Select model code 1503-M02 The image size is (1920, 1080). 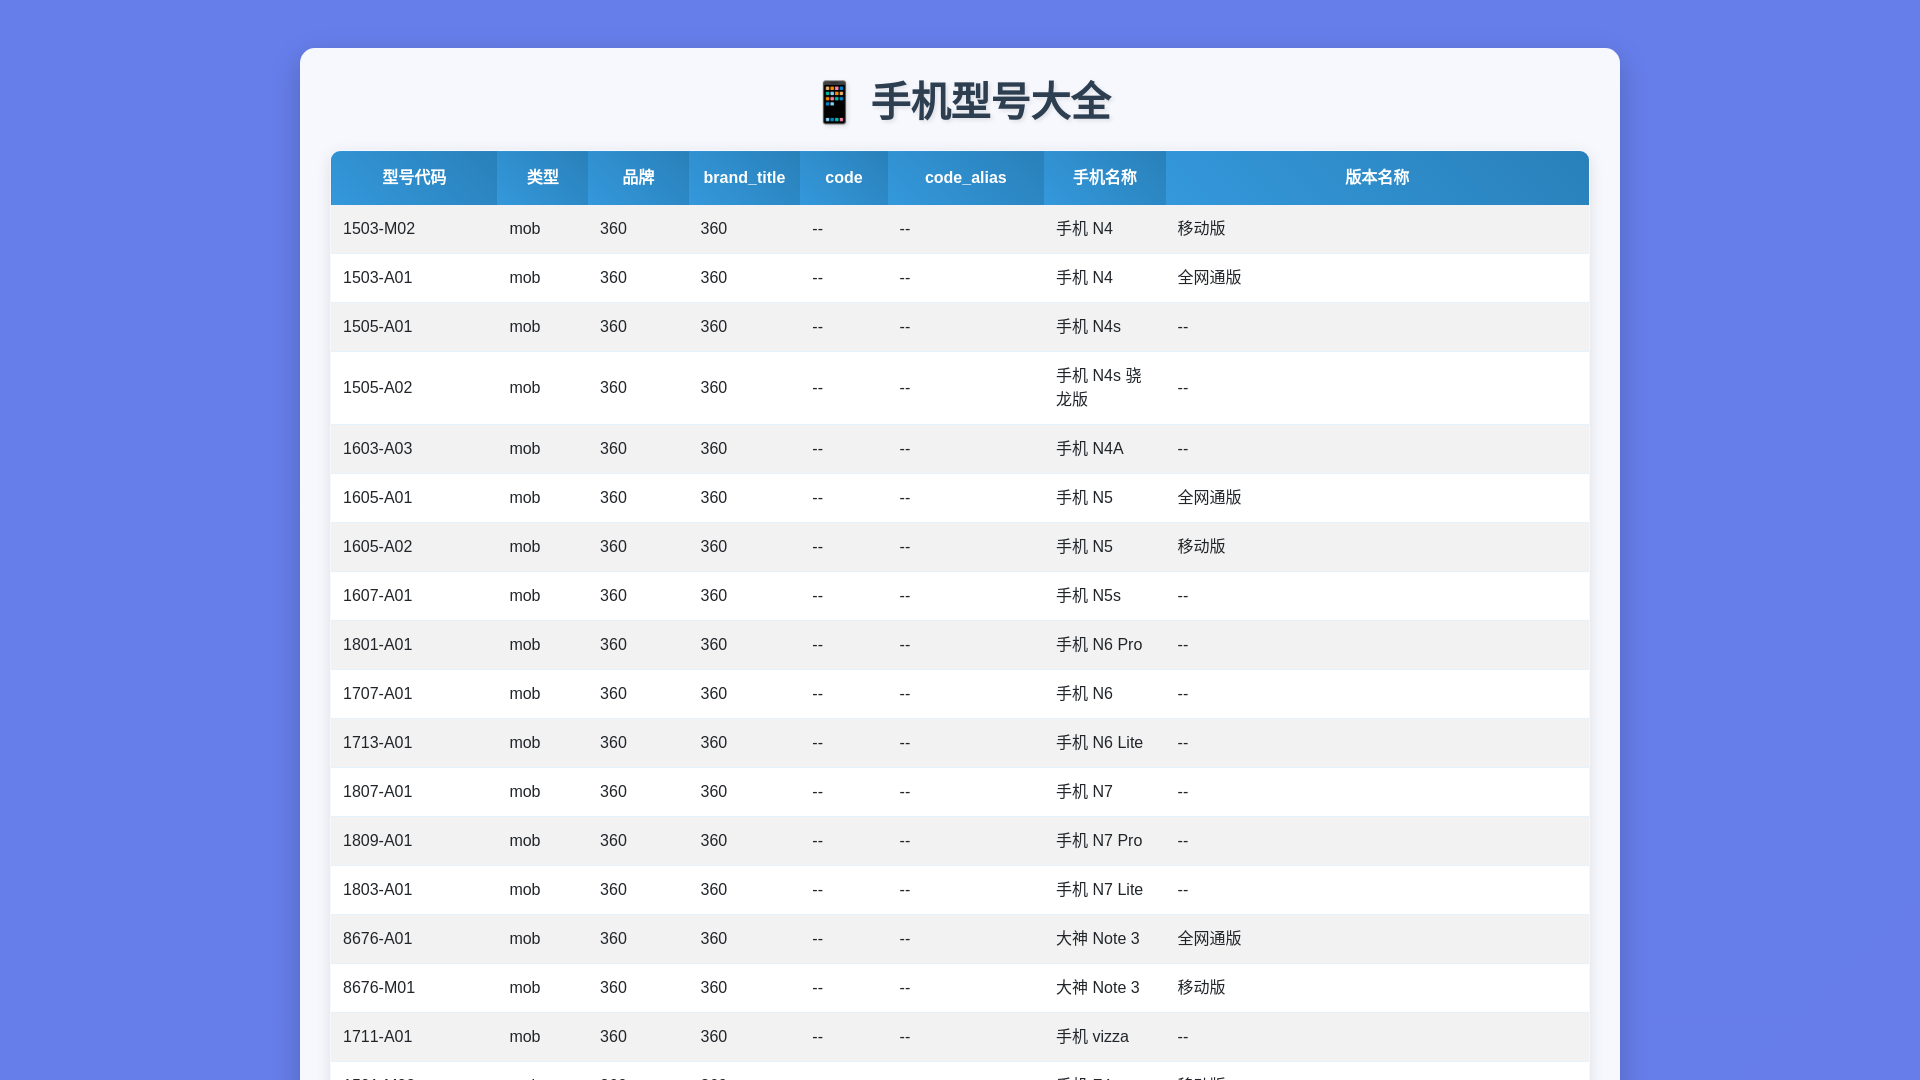coord(379,229)
